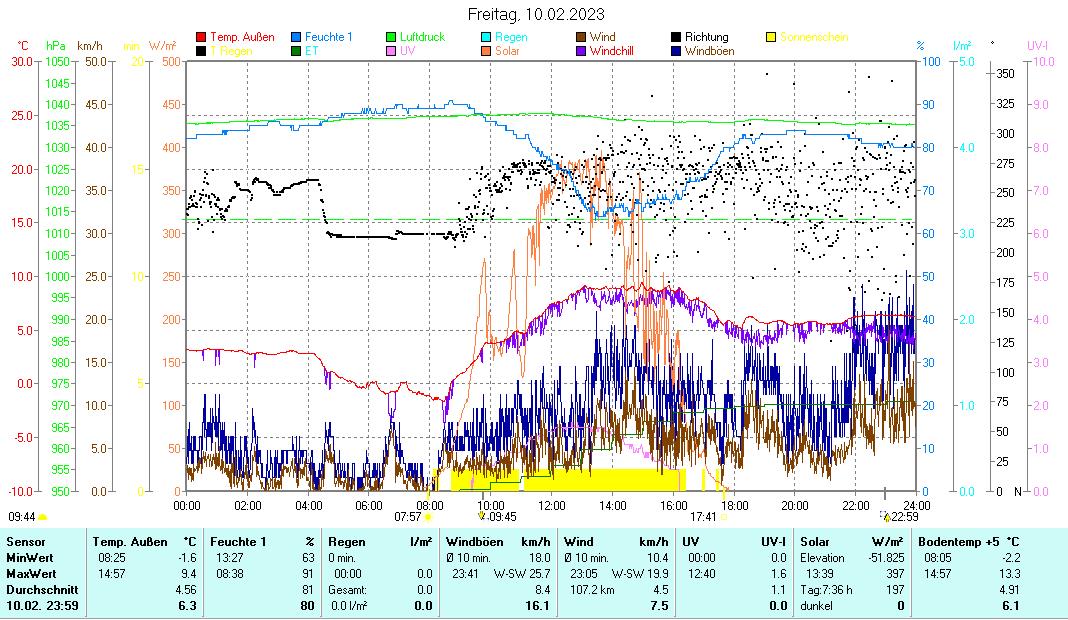Click the chart title 'Freitag, 10.02.2023'

536,14
